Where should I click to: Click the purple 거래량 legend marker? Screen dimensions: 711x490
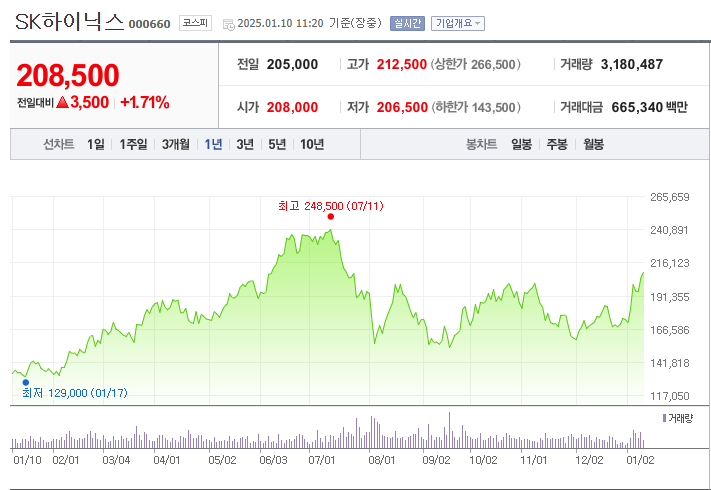point(664,418)
